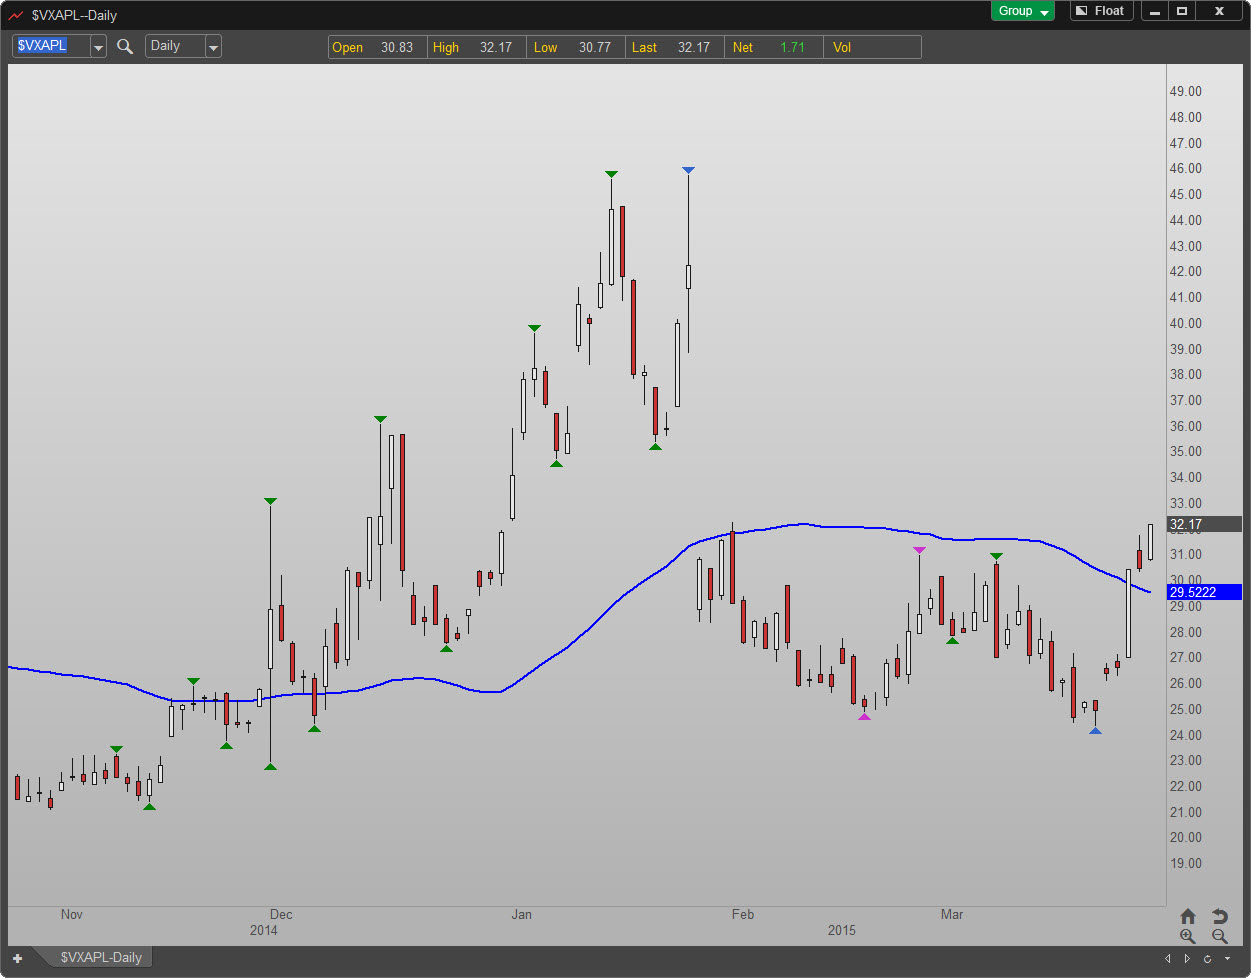Screen dimensions: 1251x978
Task: Add a new chart tab with plus icon
Action: point(17,958)
